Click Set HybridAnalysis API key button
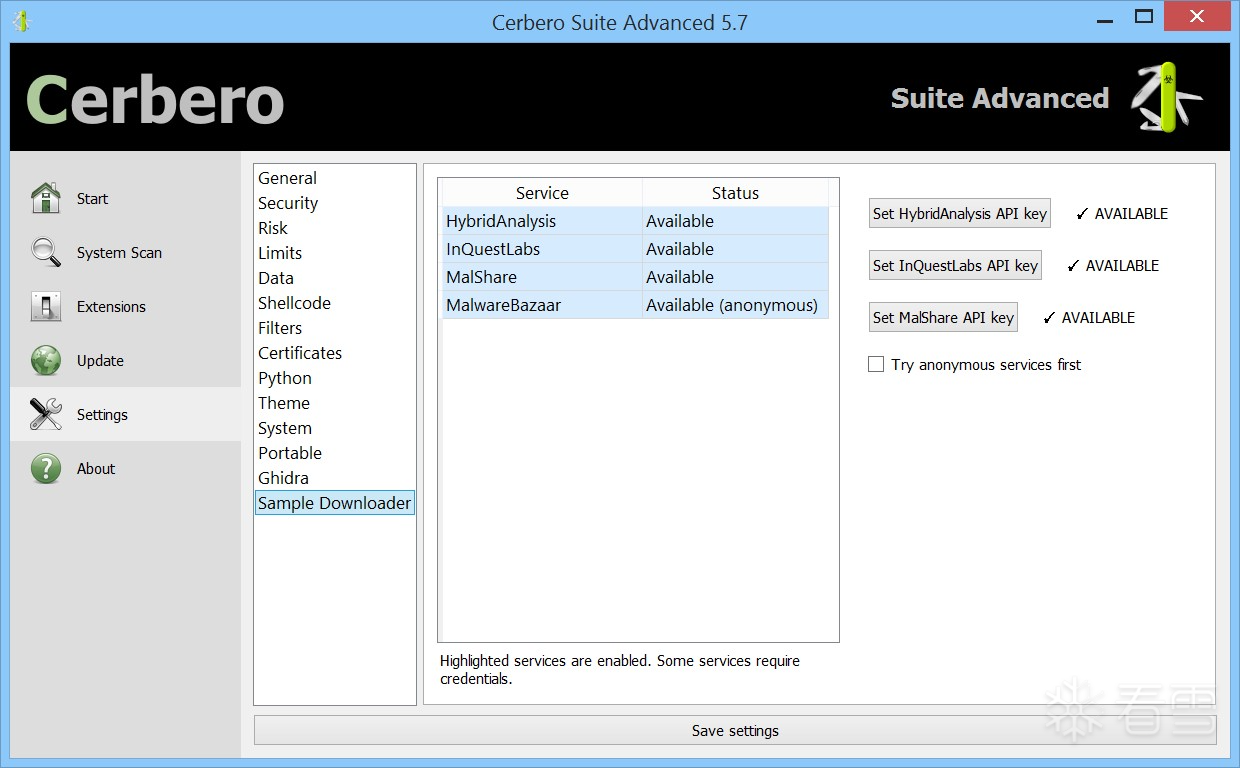1240x768 pixels. (x=959, y=213)
